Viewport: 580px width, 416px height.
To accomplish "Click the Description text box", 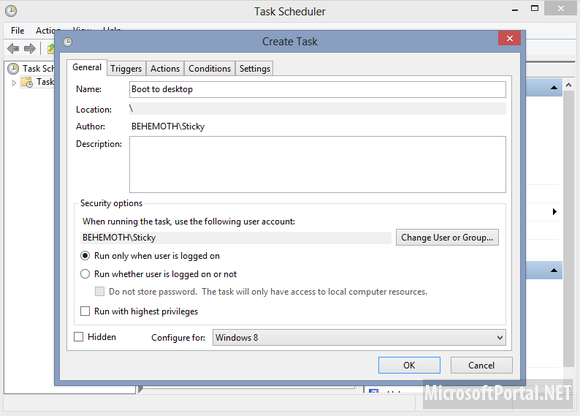I will 317,165.
